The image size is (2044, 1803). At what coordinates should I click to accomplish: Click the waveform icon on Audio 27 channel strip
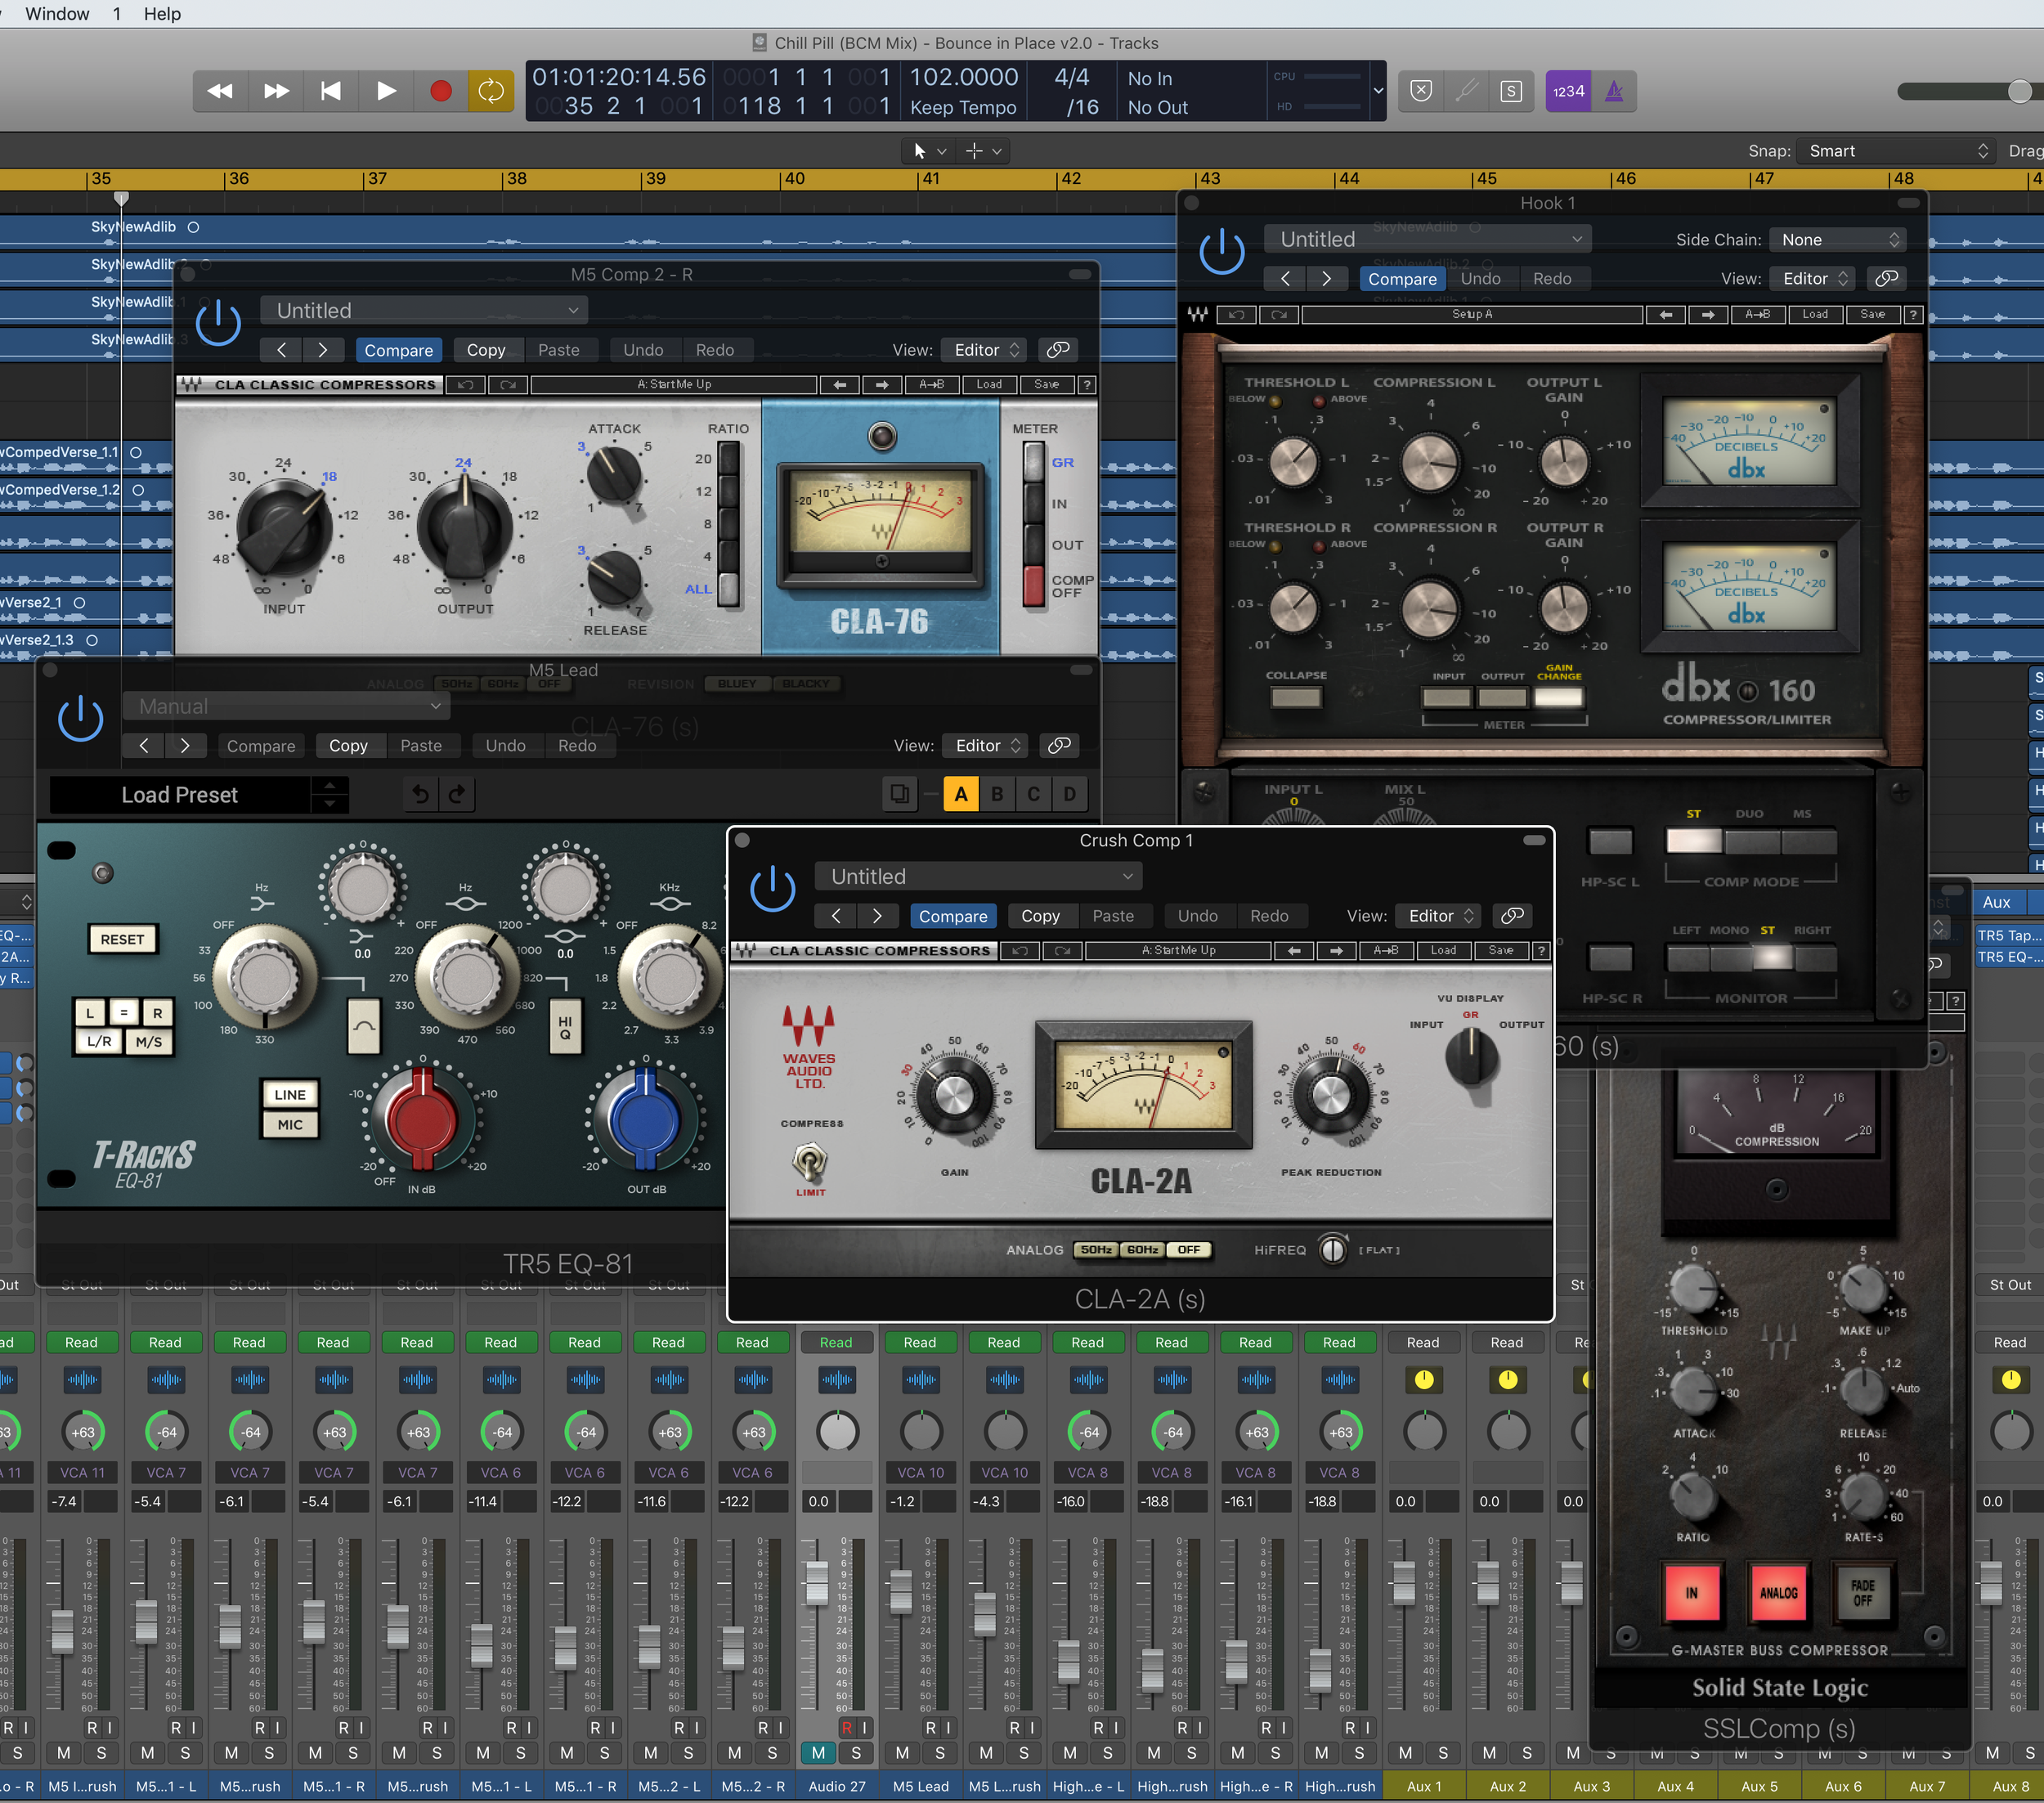click(837, 1381)
